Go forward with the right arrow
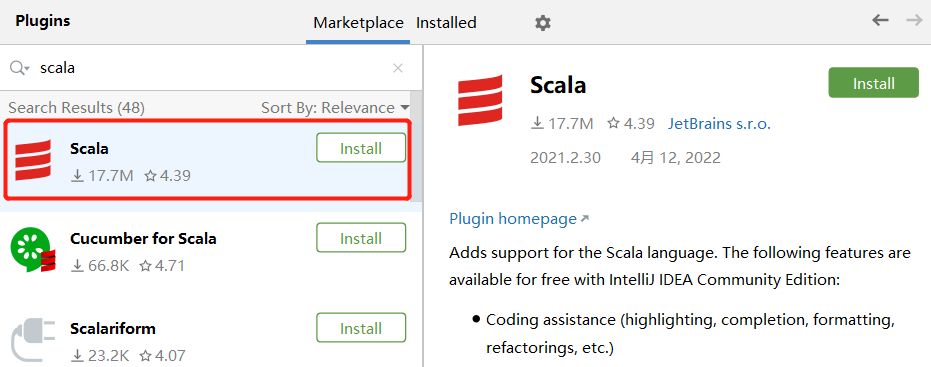Image resolution: width=931 pixels, height=367 pixels. tap(914, 20)
